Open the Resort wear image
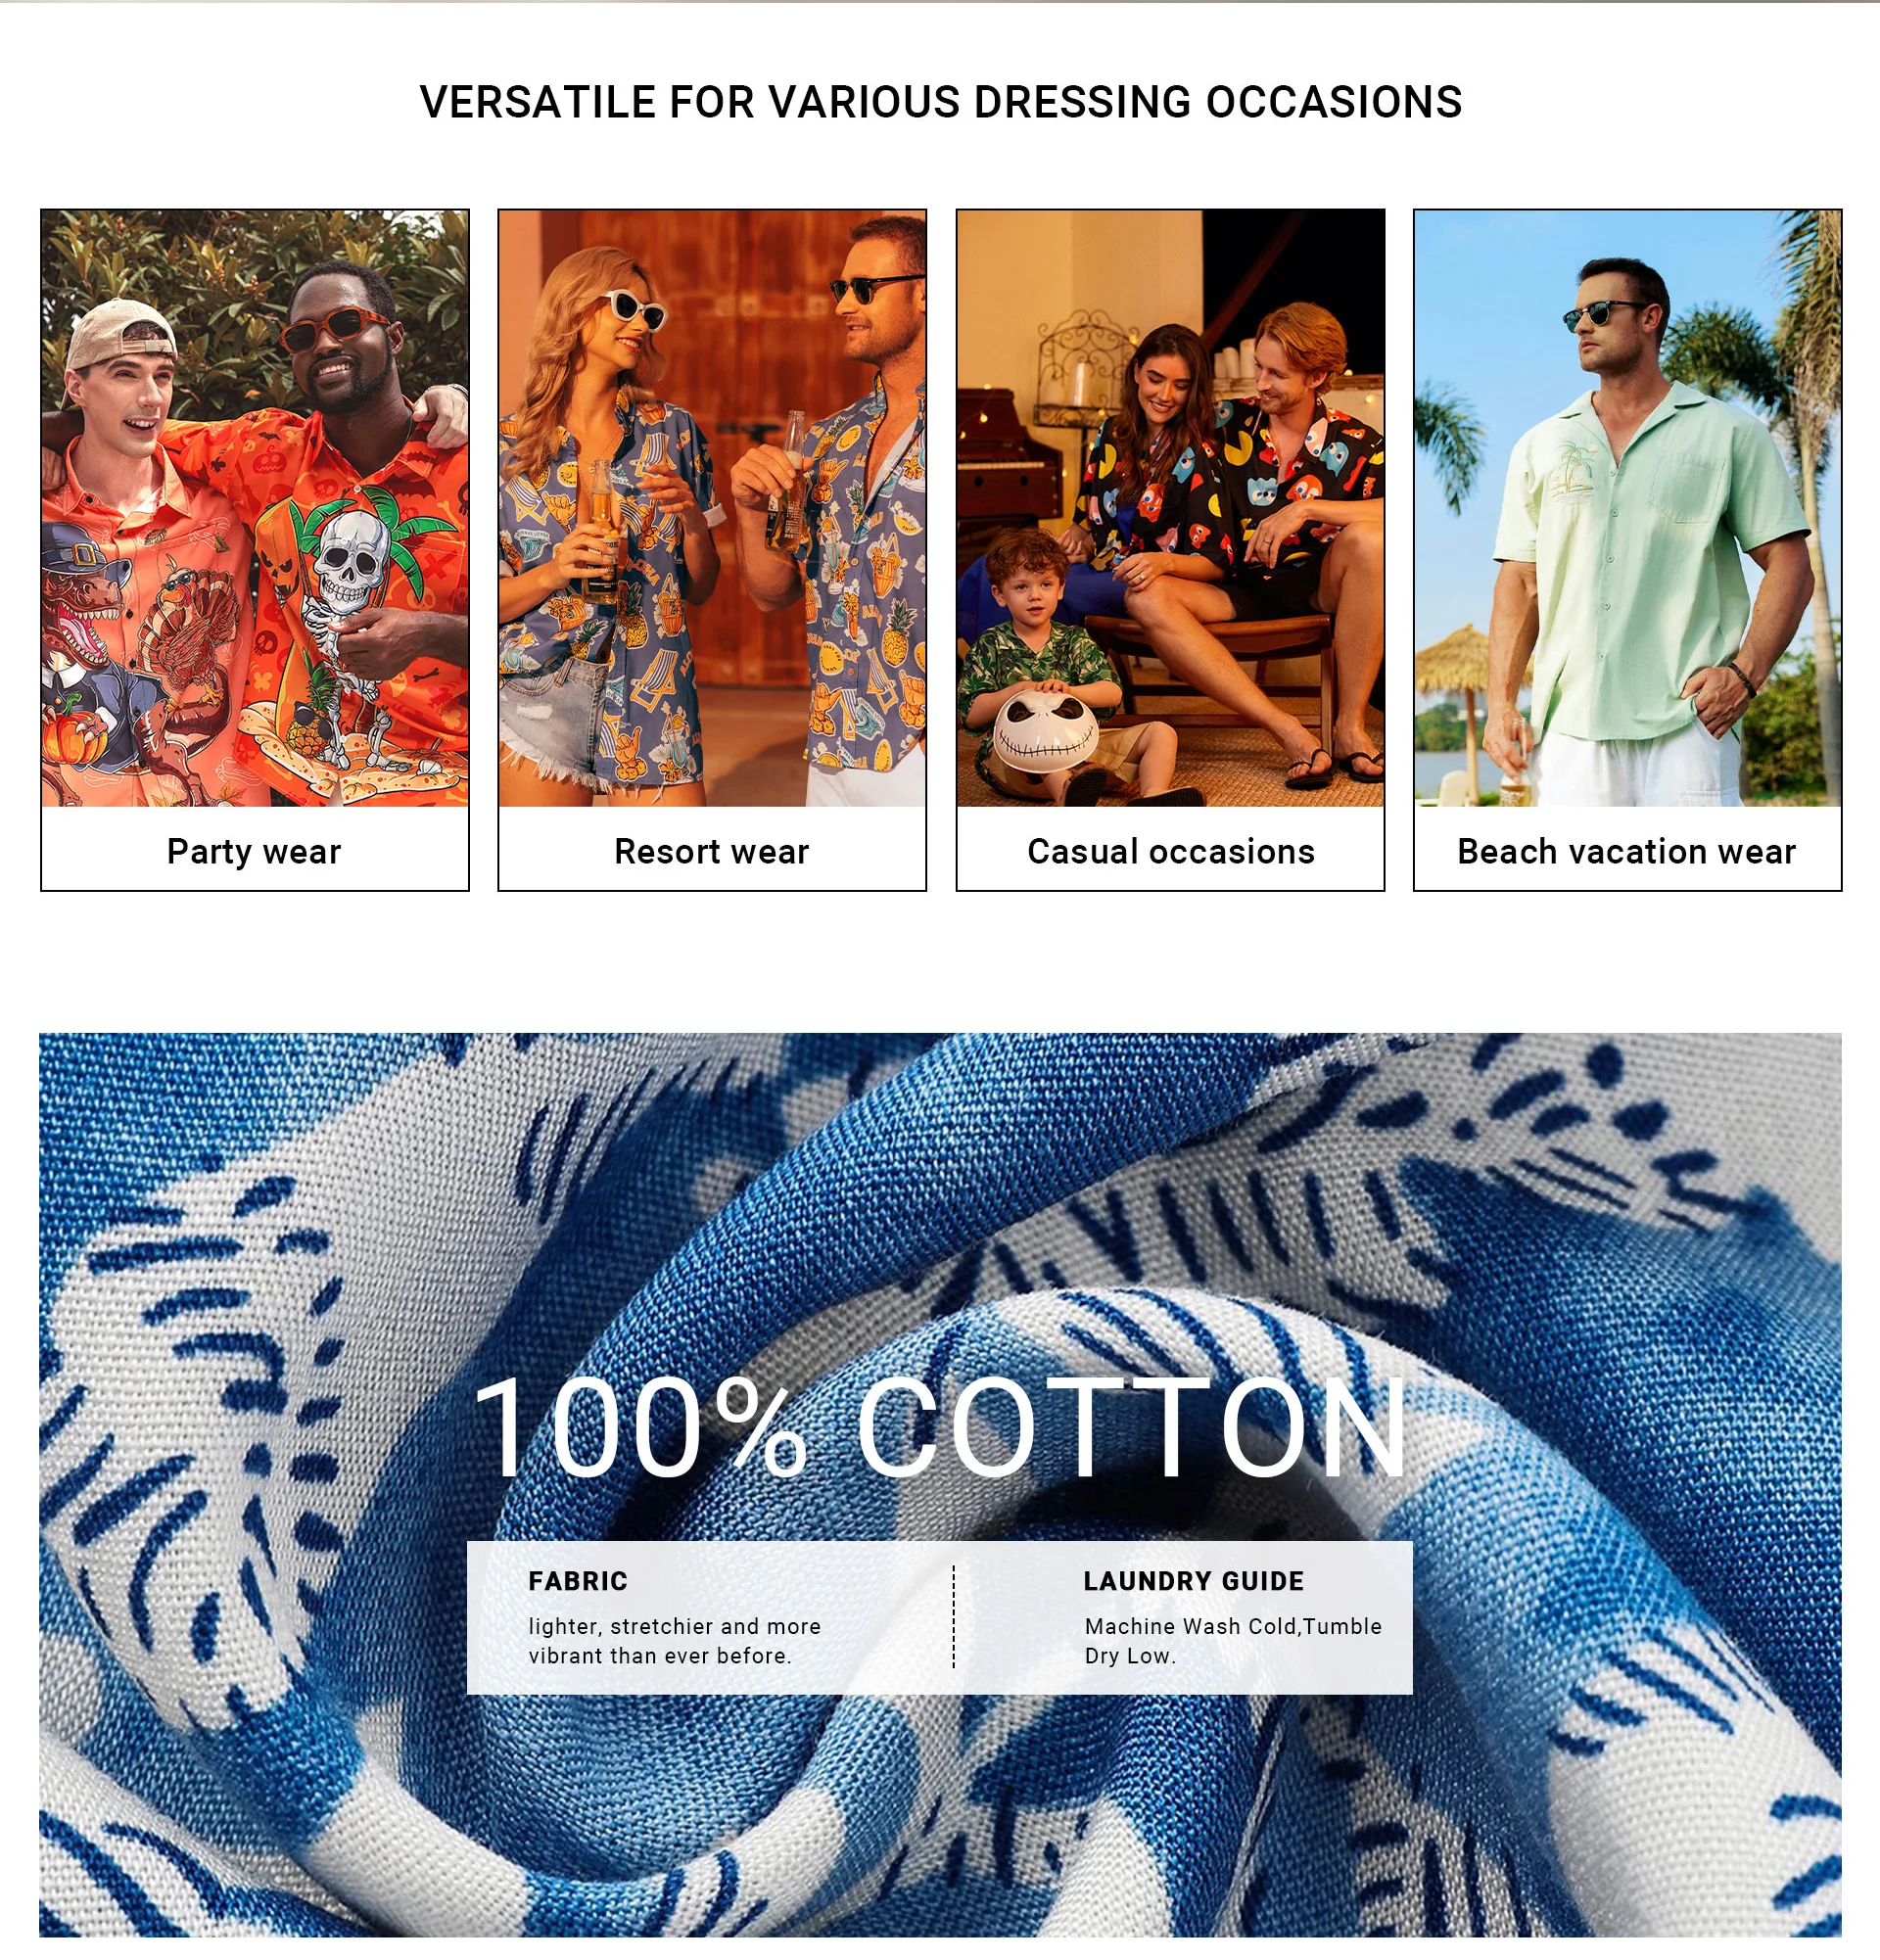1880x1960 pixels. [x=712, y=508]
